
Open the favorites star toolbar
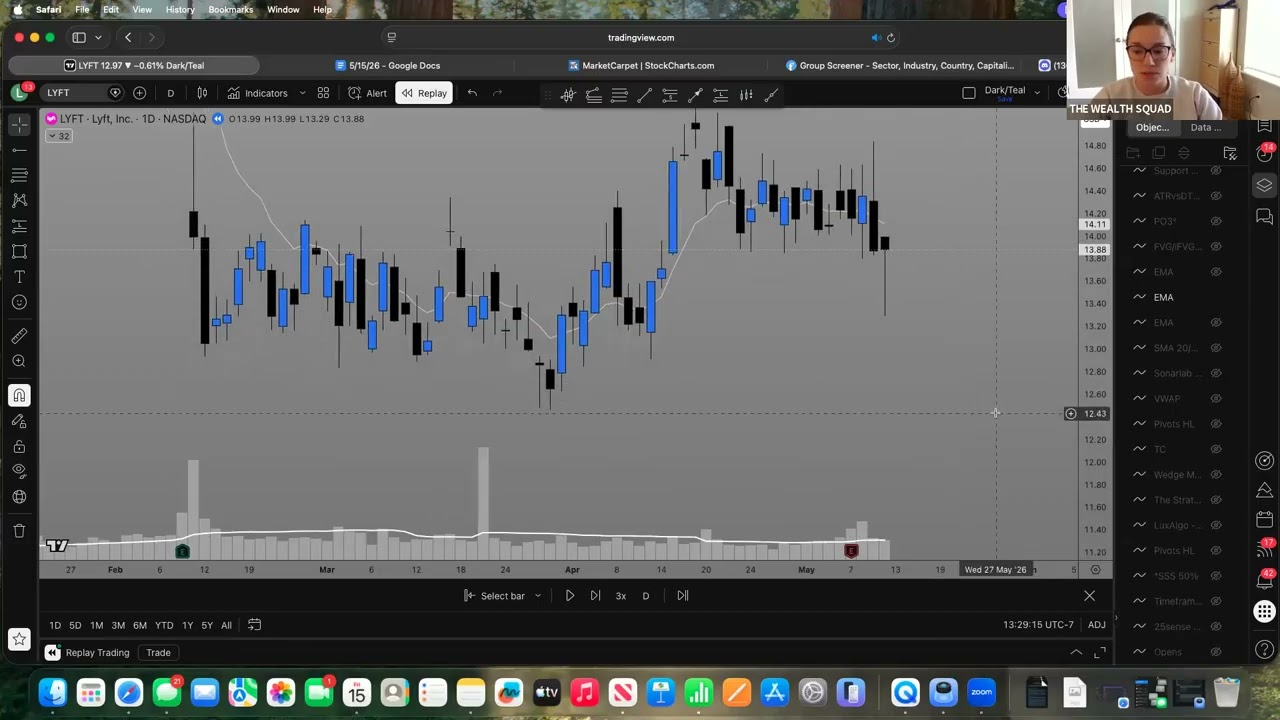point(19,638)
